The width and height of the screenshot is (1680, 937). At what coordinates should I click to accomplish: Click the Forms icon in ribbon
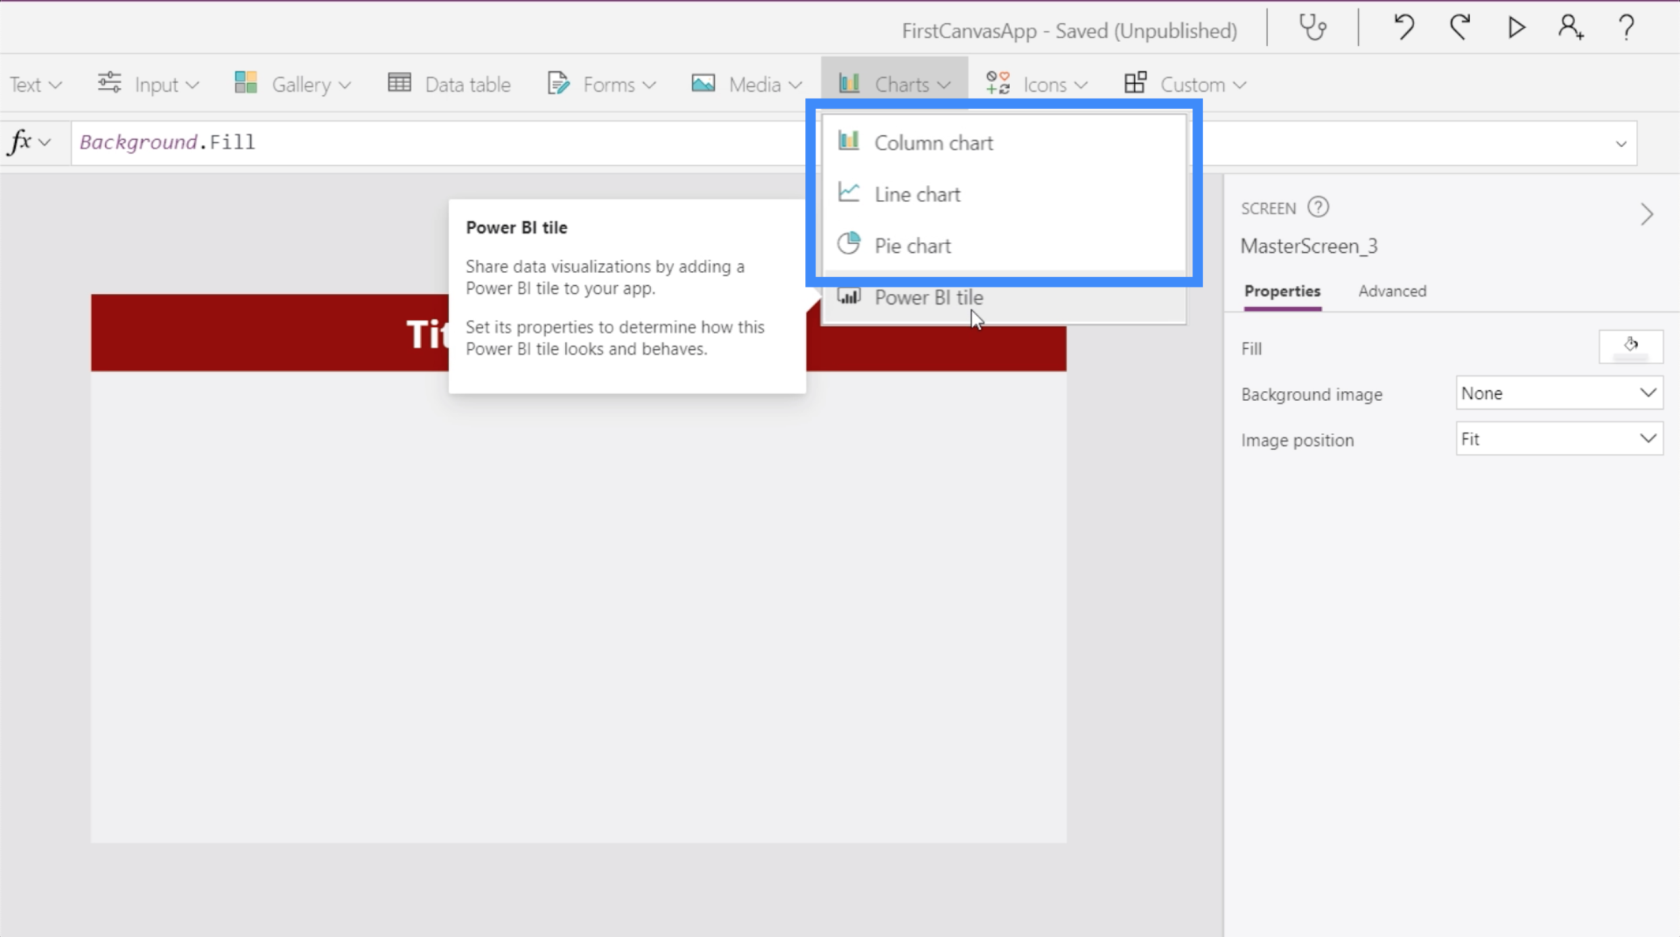(x=558, y=83)
